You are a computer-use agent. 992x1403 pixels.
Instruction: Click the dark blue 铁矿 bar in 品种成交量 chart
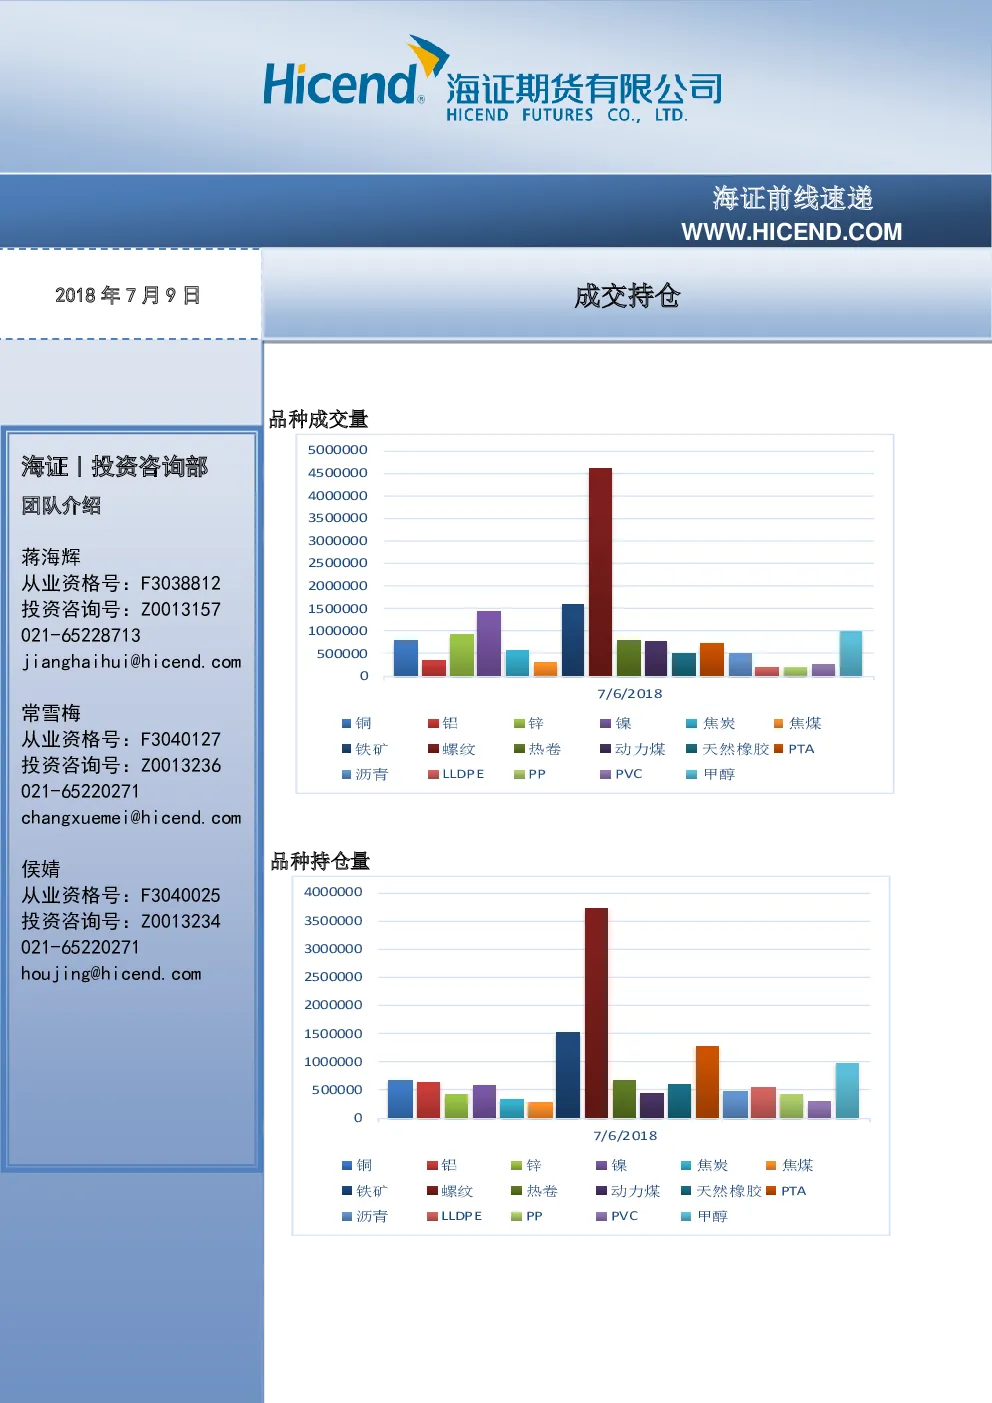click(x=573, y=640)
